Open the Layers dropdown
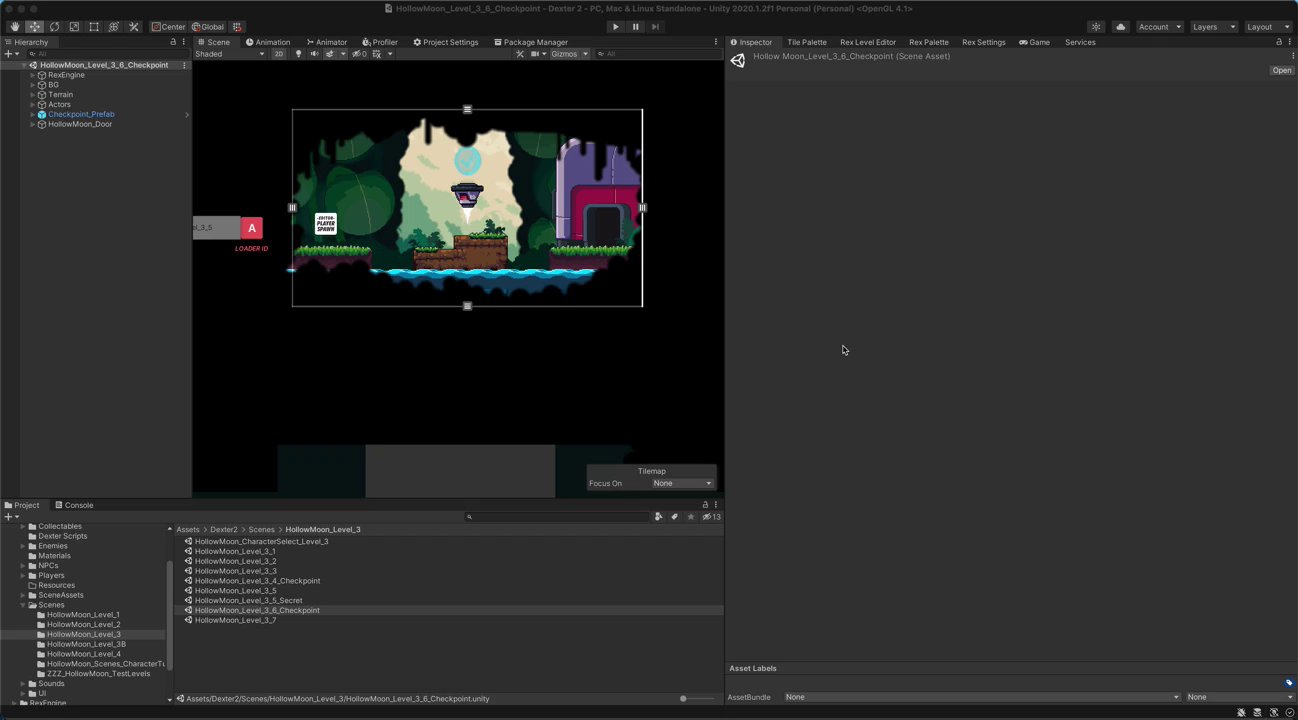1298x720 pixels. (x=1214, y=27)
